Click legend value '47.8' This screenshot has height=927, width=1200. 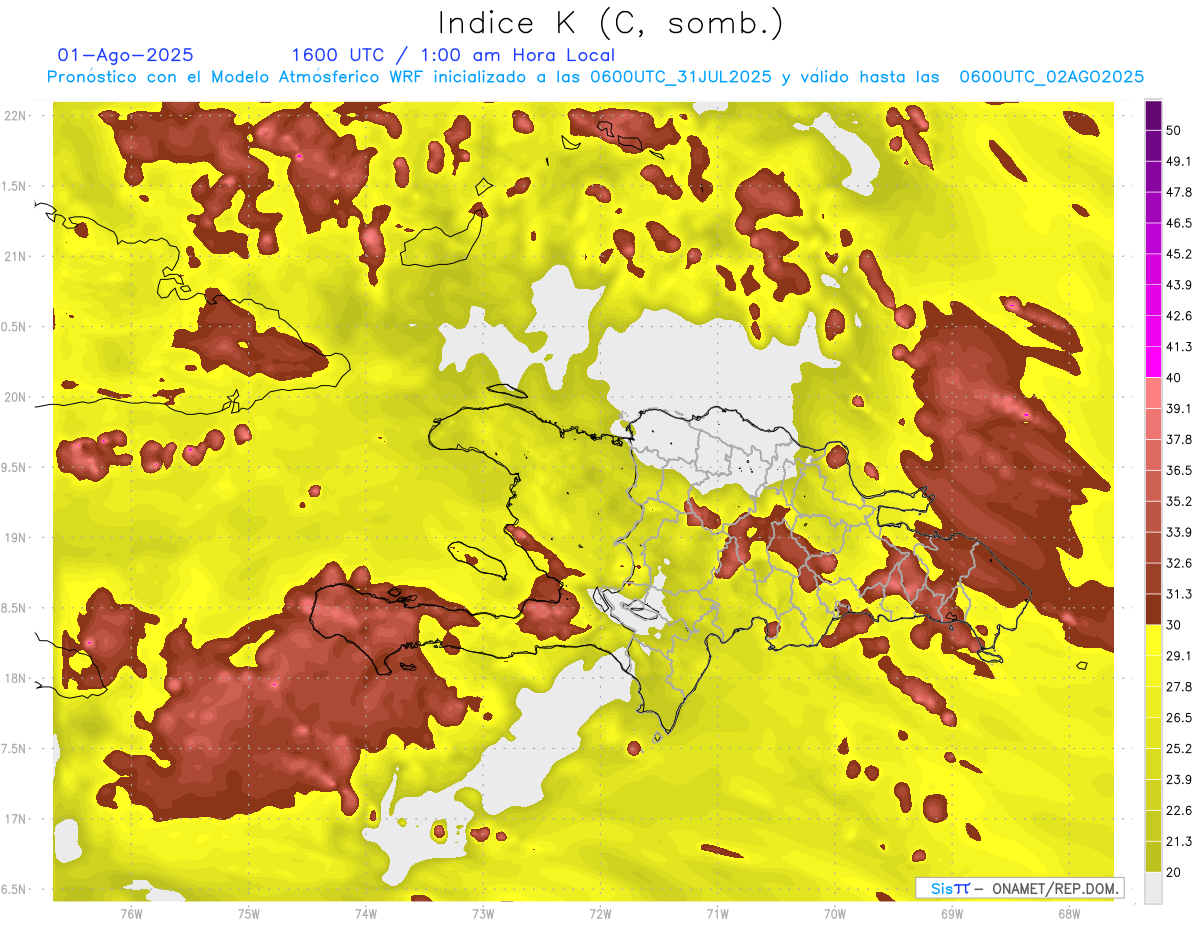pyautogui.click(x=1177, y=192)
